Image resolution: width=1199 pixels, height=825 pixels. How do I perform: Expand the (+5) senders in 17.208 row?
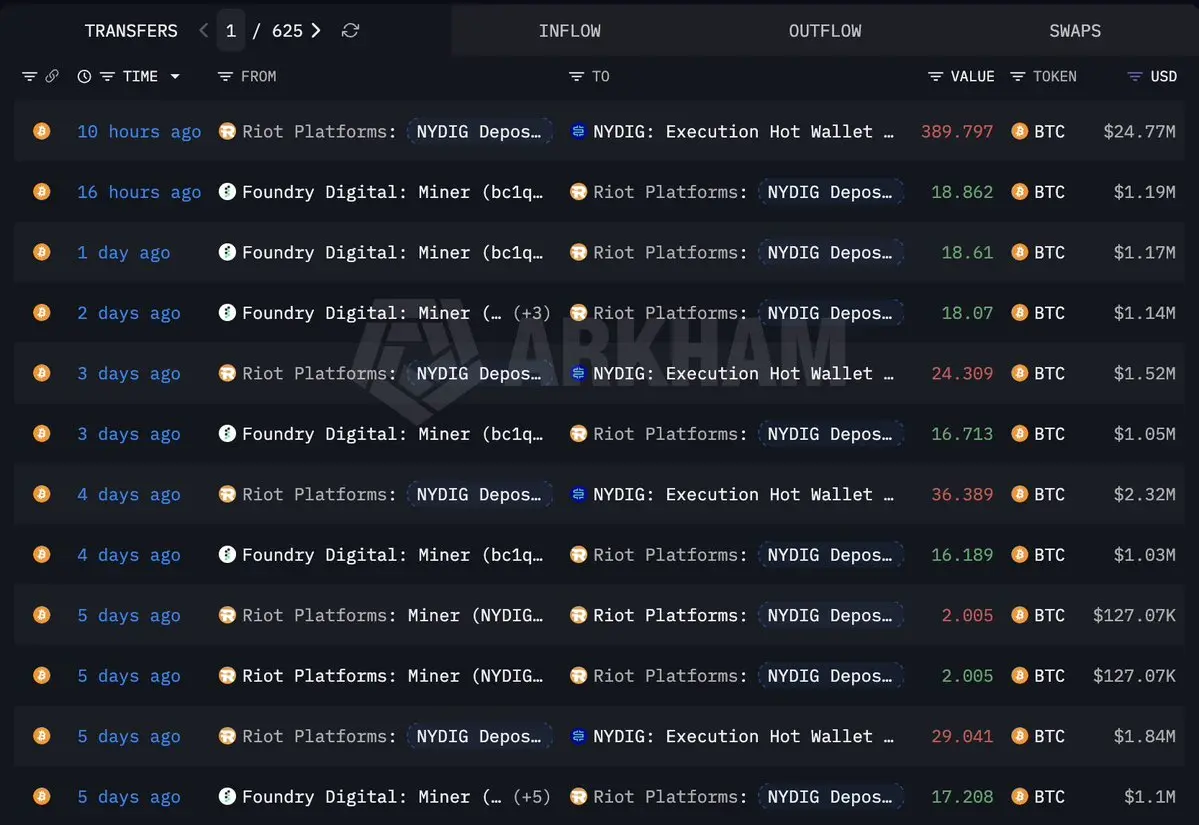(x=531, y=797)
